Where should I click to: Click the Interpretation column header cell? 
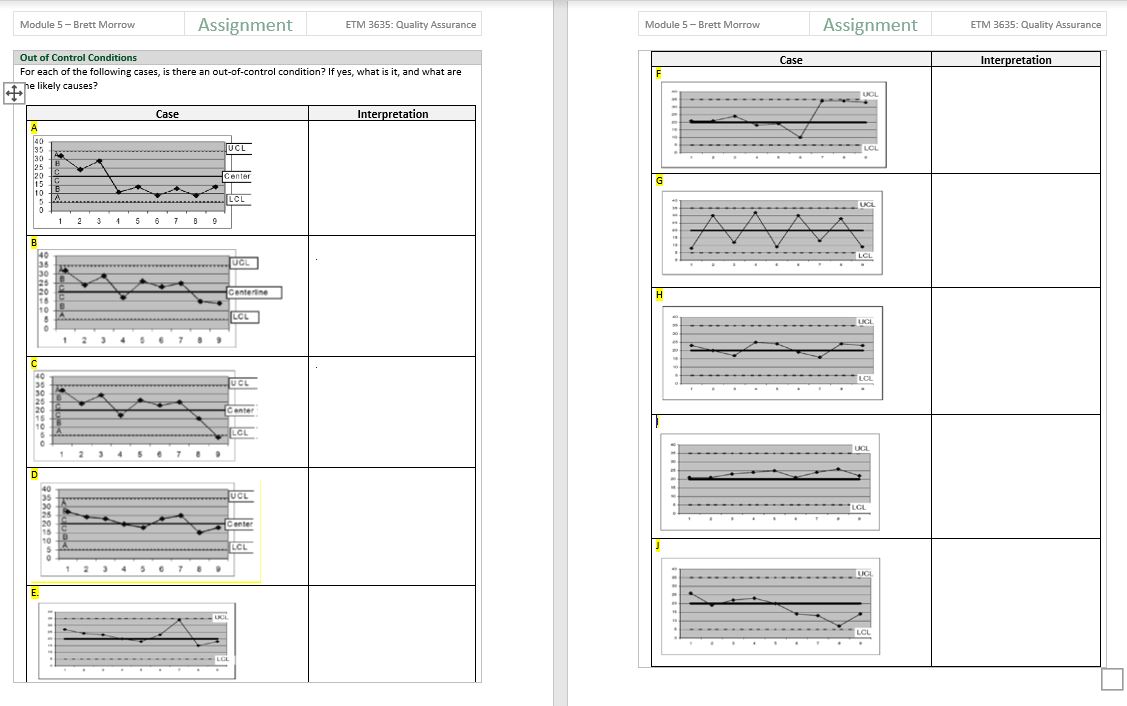394,113
